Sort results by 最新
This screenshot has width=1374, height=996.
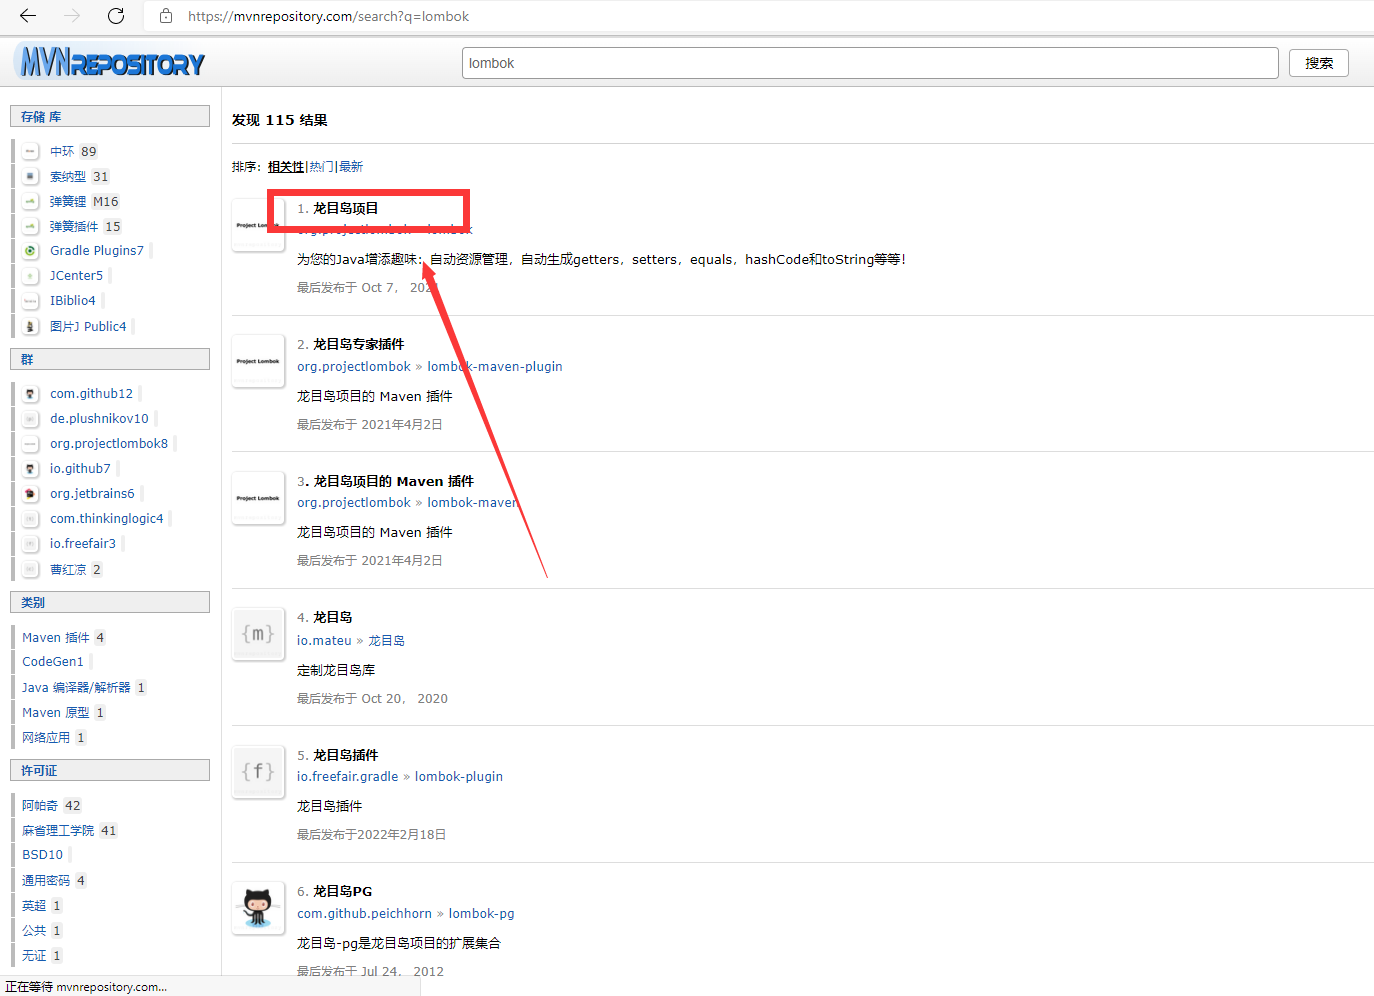pyautogui.click(x=351, y=167)
